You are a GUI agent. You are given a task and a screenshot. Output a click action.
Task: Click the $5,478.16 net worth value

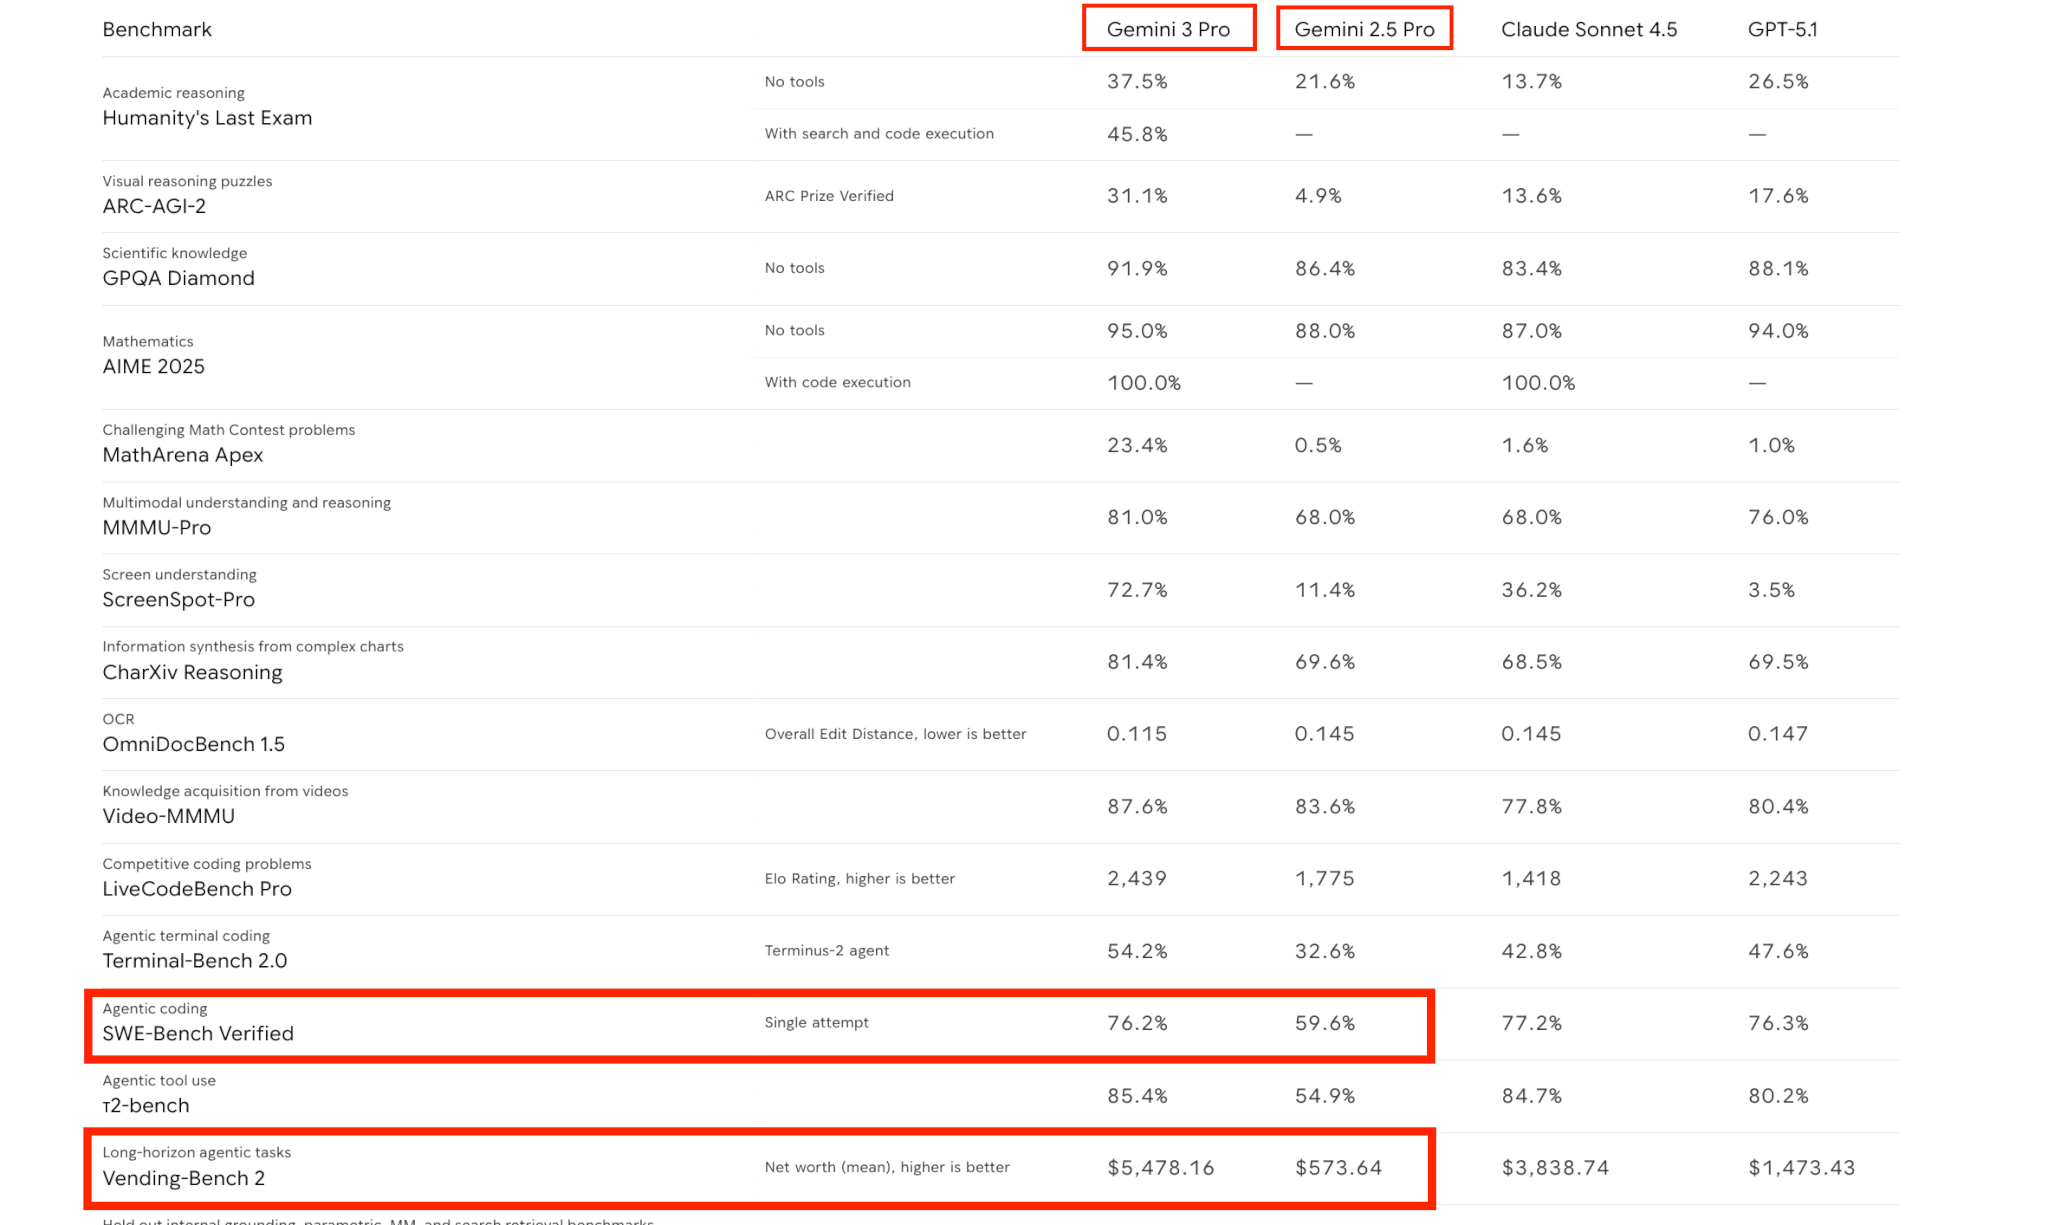tap(1160, 1168)
